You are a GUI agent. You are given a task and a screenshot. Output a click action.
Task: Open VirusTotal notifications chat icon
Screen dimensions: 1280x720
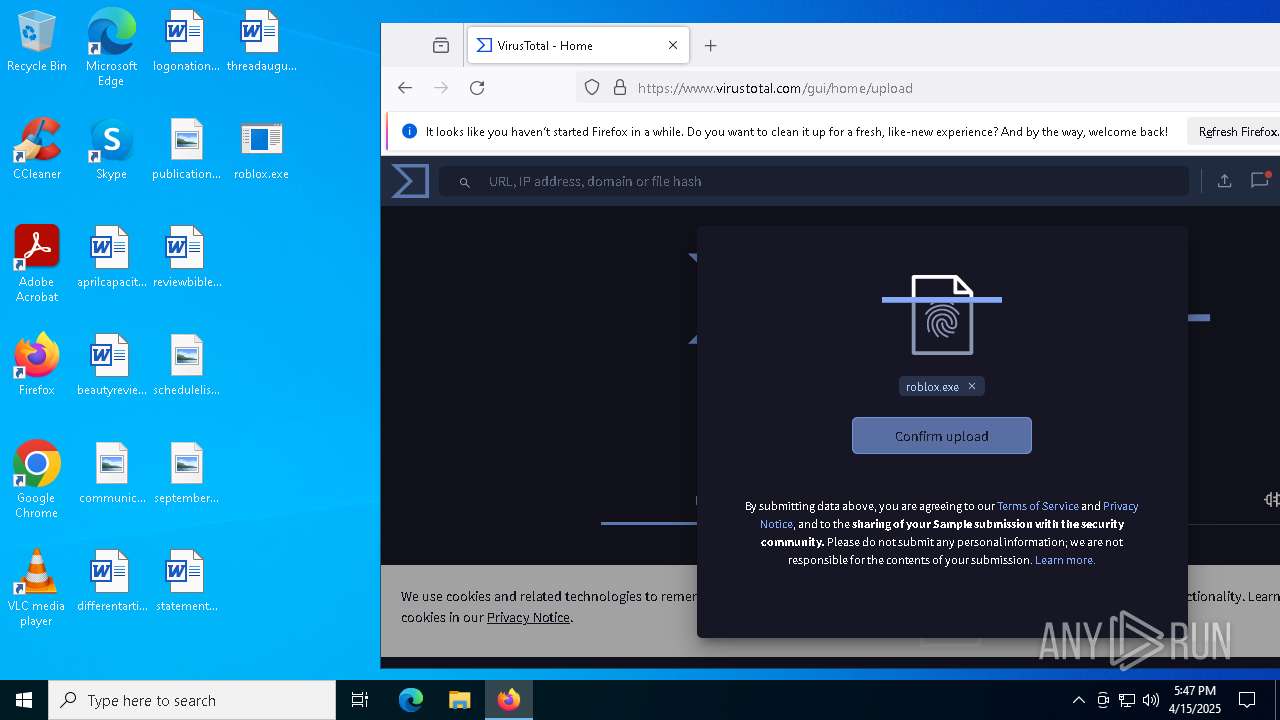click(1260, 180)
